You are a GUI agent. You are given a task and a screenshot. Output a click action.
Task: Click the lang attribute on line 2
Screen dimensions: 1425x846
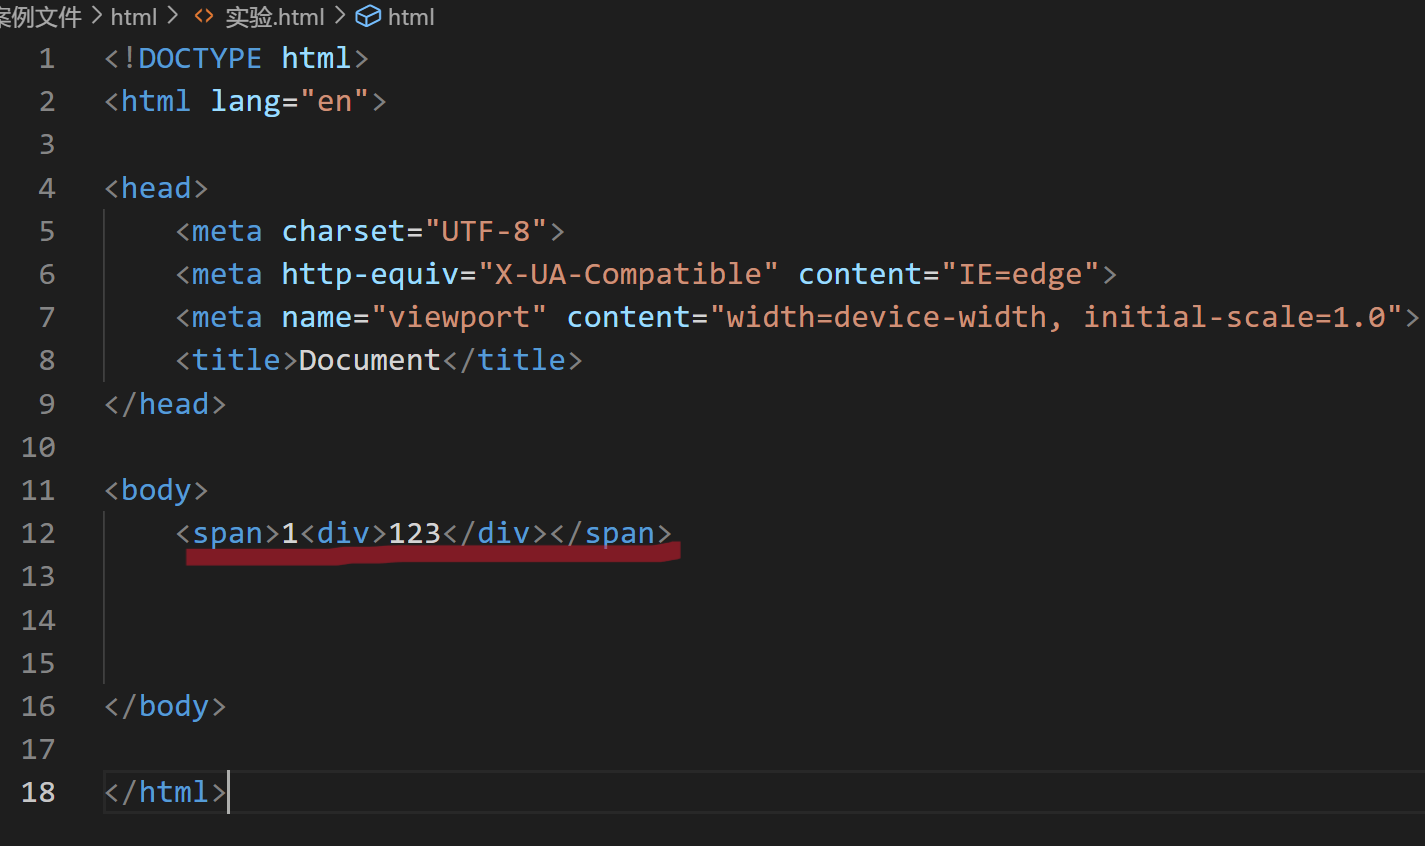pyautogui.click(x=246, y=101)
